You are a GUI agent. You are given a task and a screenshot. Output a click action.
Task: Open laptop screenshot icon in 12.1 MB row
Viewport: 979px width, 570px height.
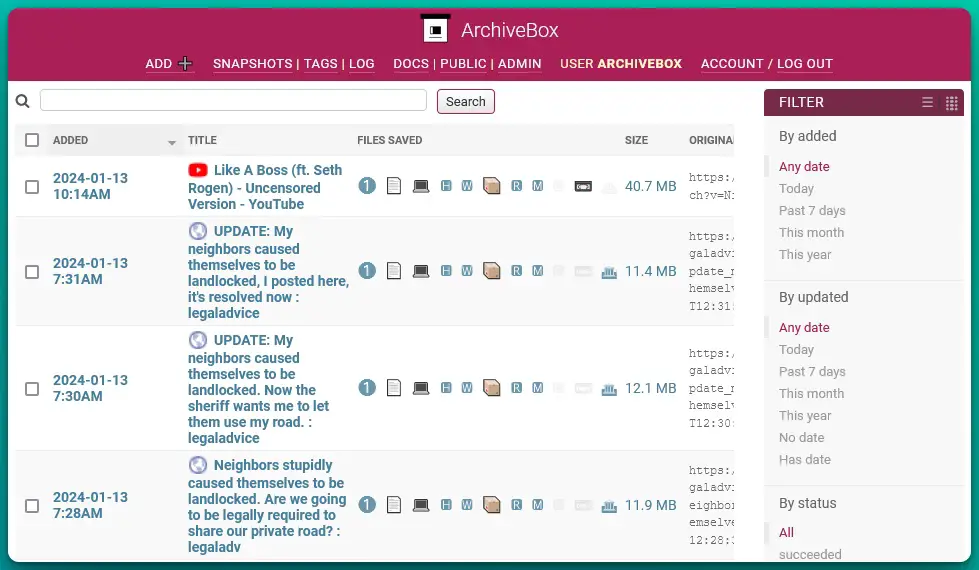coord(421,388)
